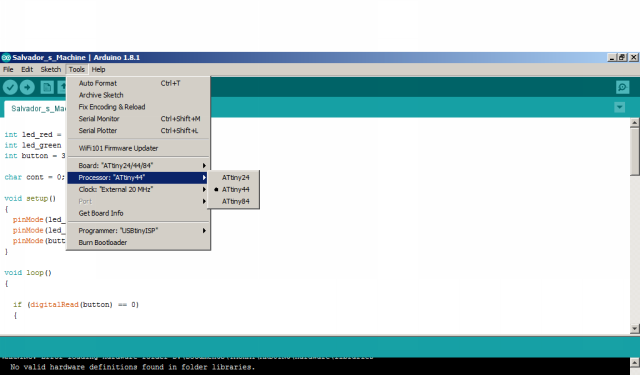The width and height of the screenshot is (640, 375).
Task: Click the 'char cont = 0;' line
Action: [x=34, y=177]
